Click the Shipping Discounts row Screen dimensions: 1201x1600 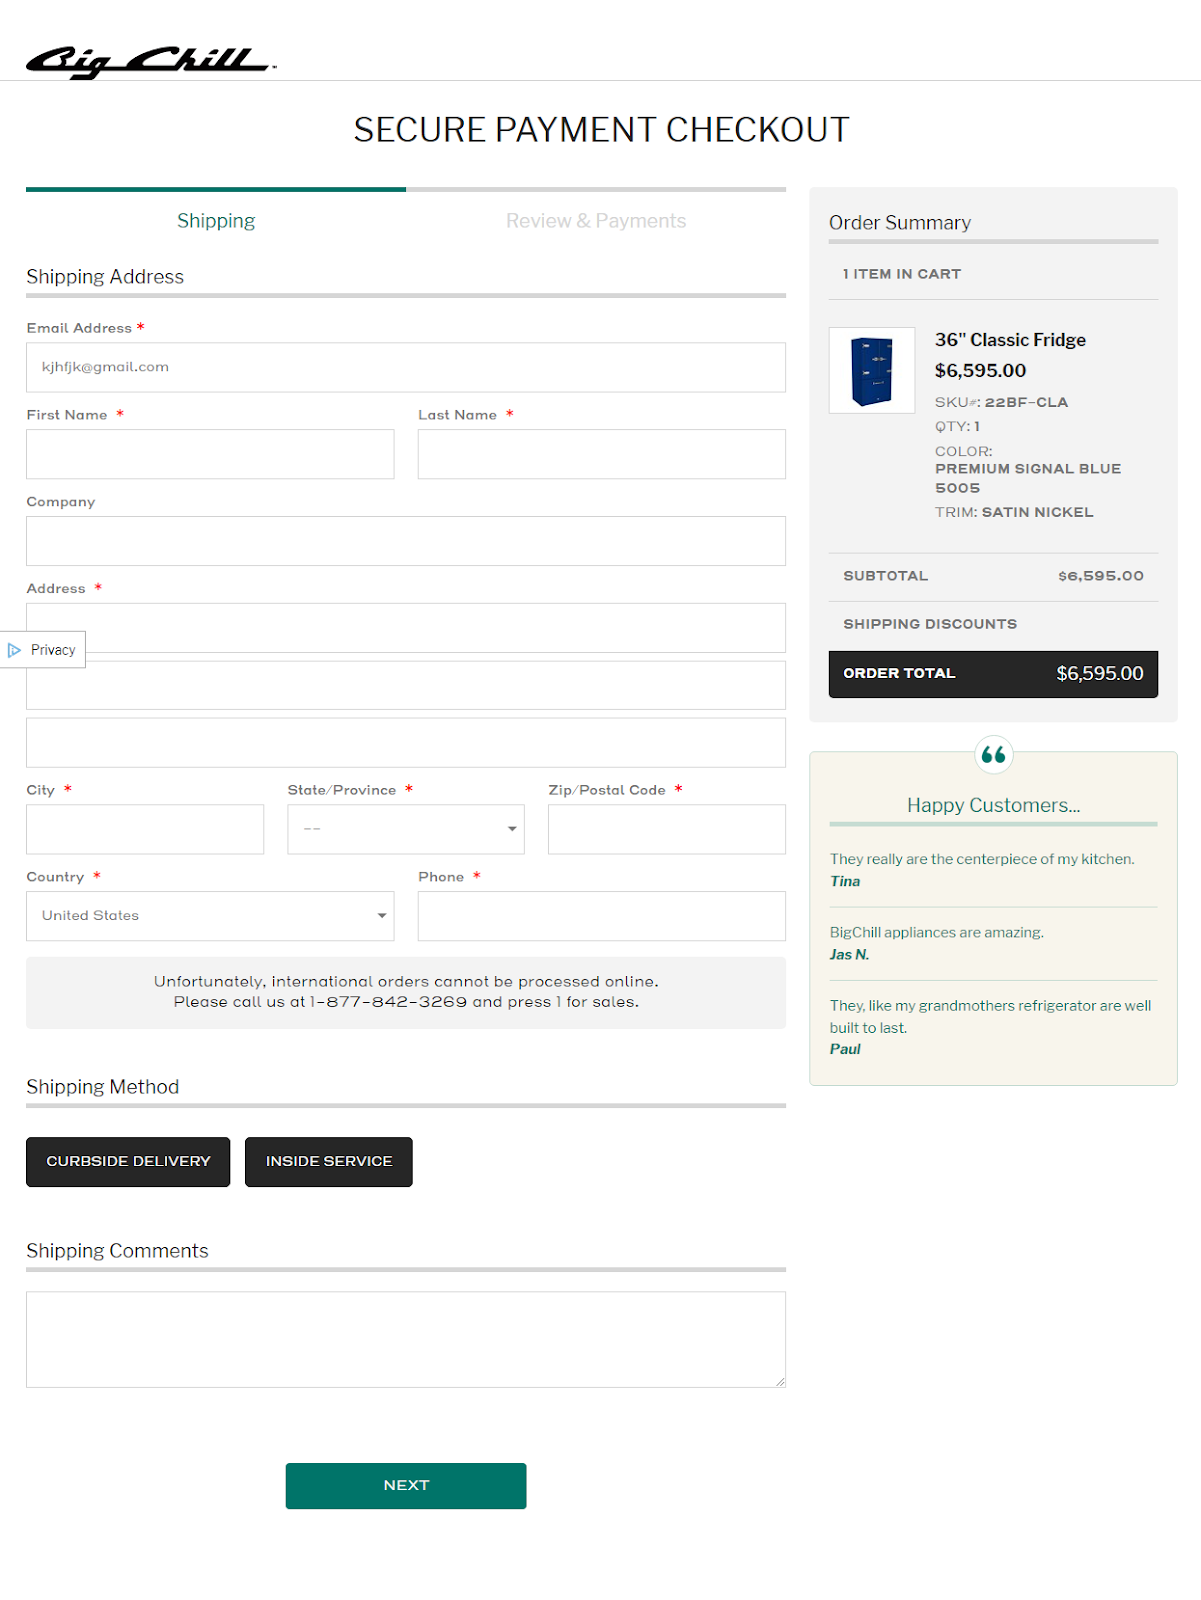(993, 624)
